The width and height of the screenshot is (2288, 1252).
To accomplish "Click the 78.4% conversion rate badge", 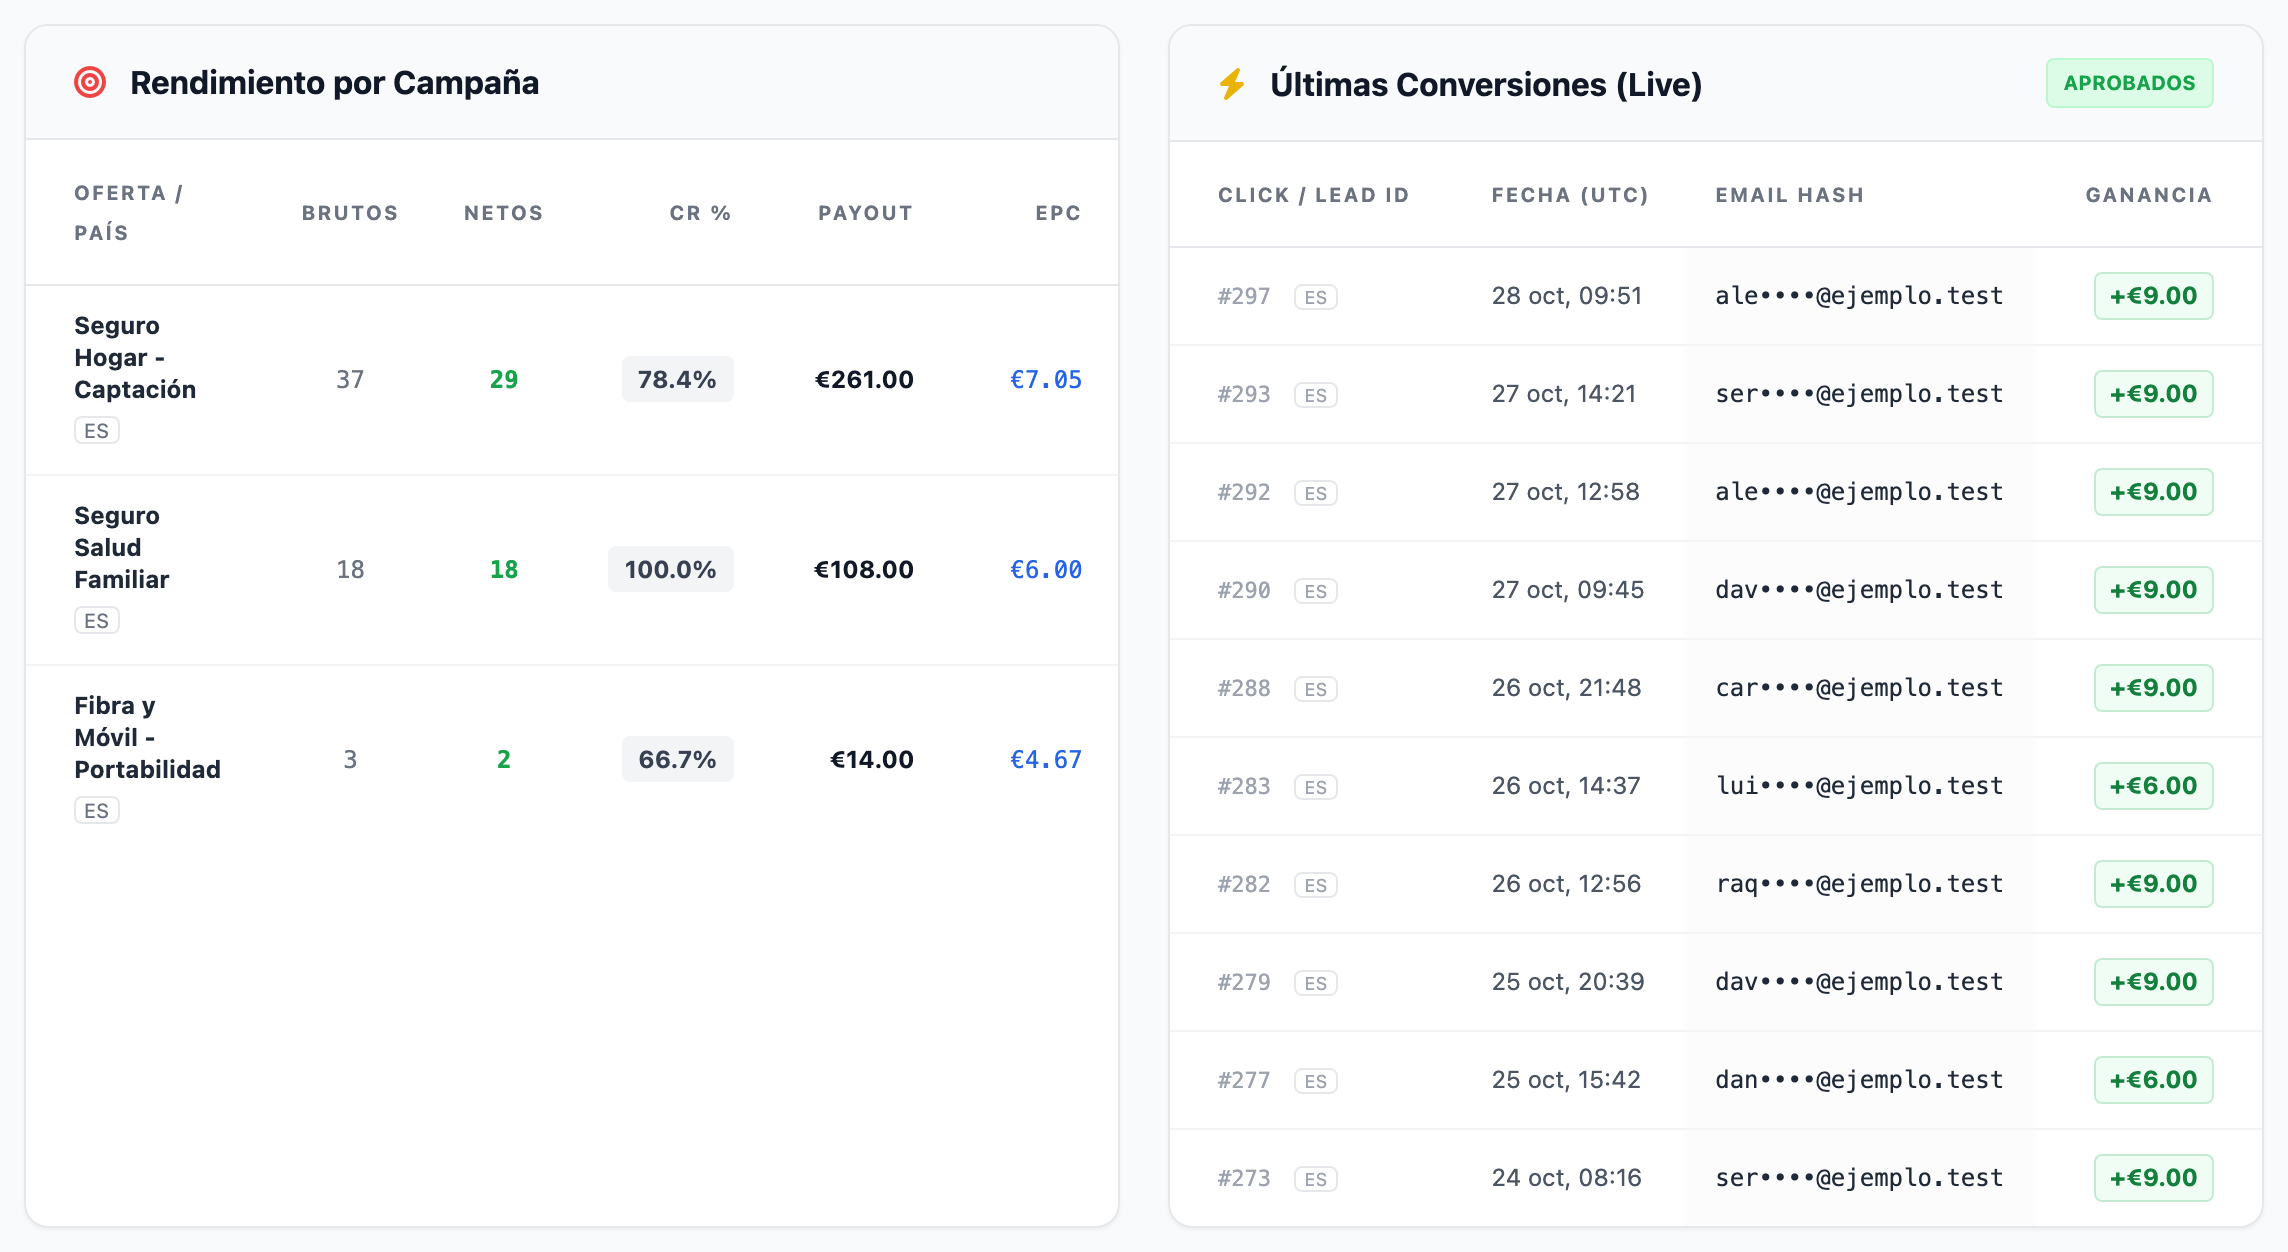I will (x=677, y=379).
